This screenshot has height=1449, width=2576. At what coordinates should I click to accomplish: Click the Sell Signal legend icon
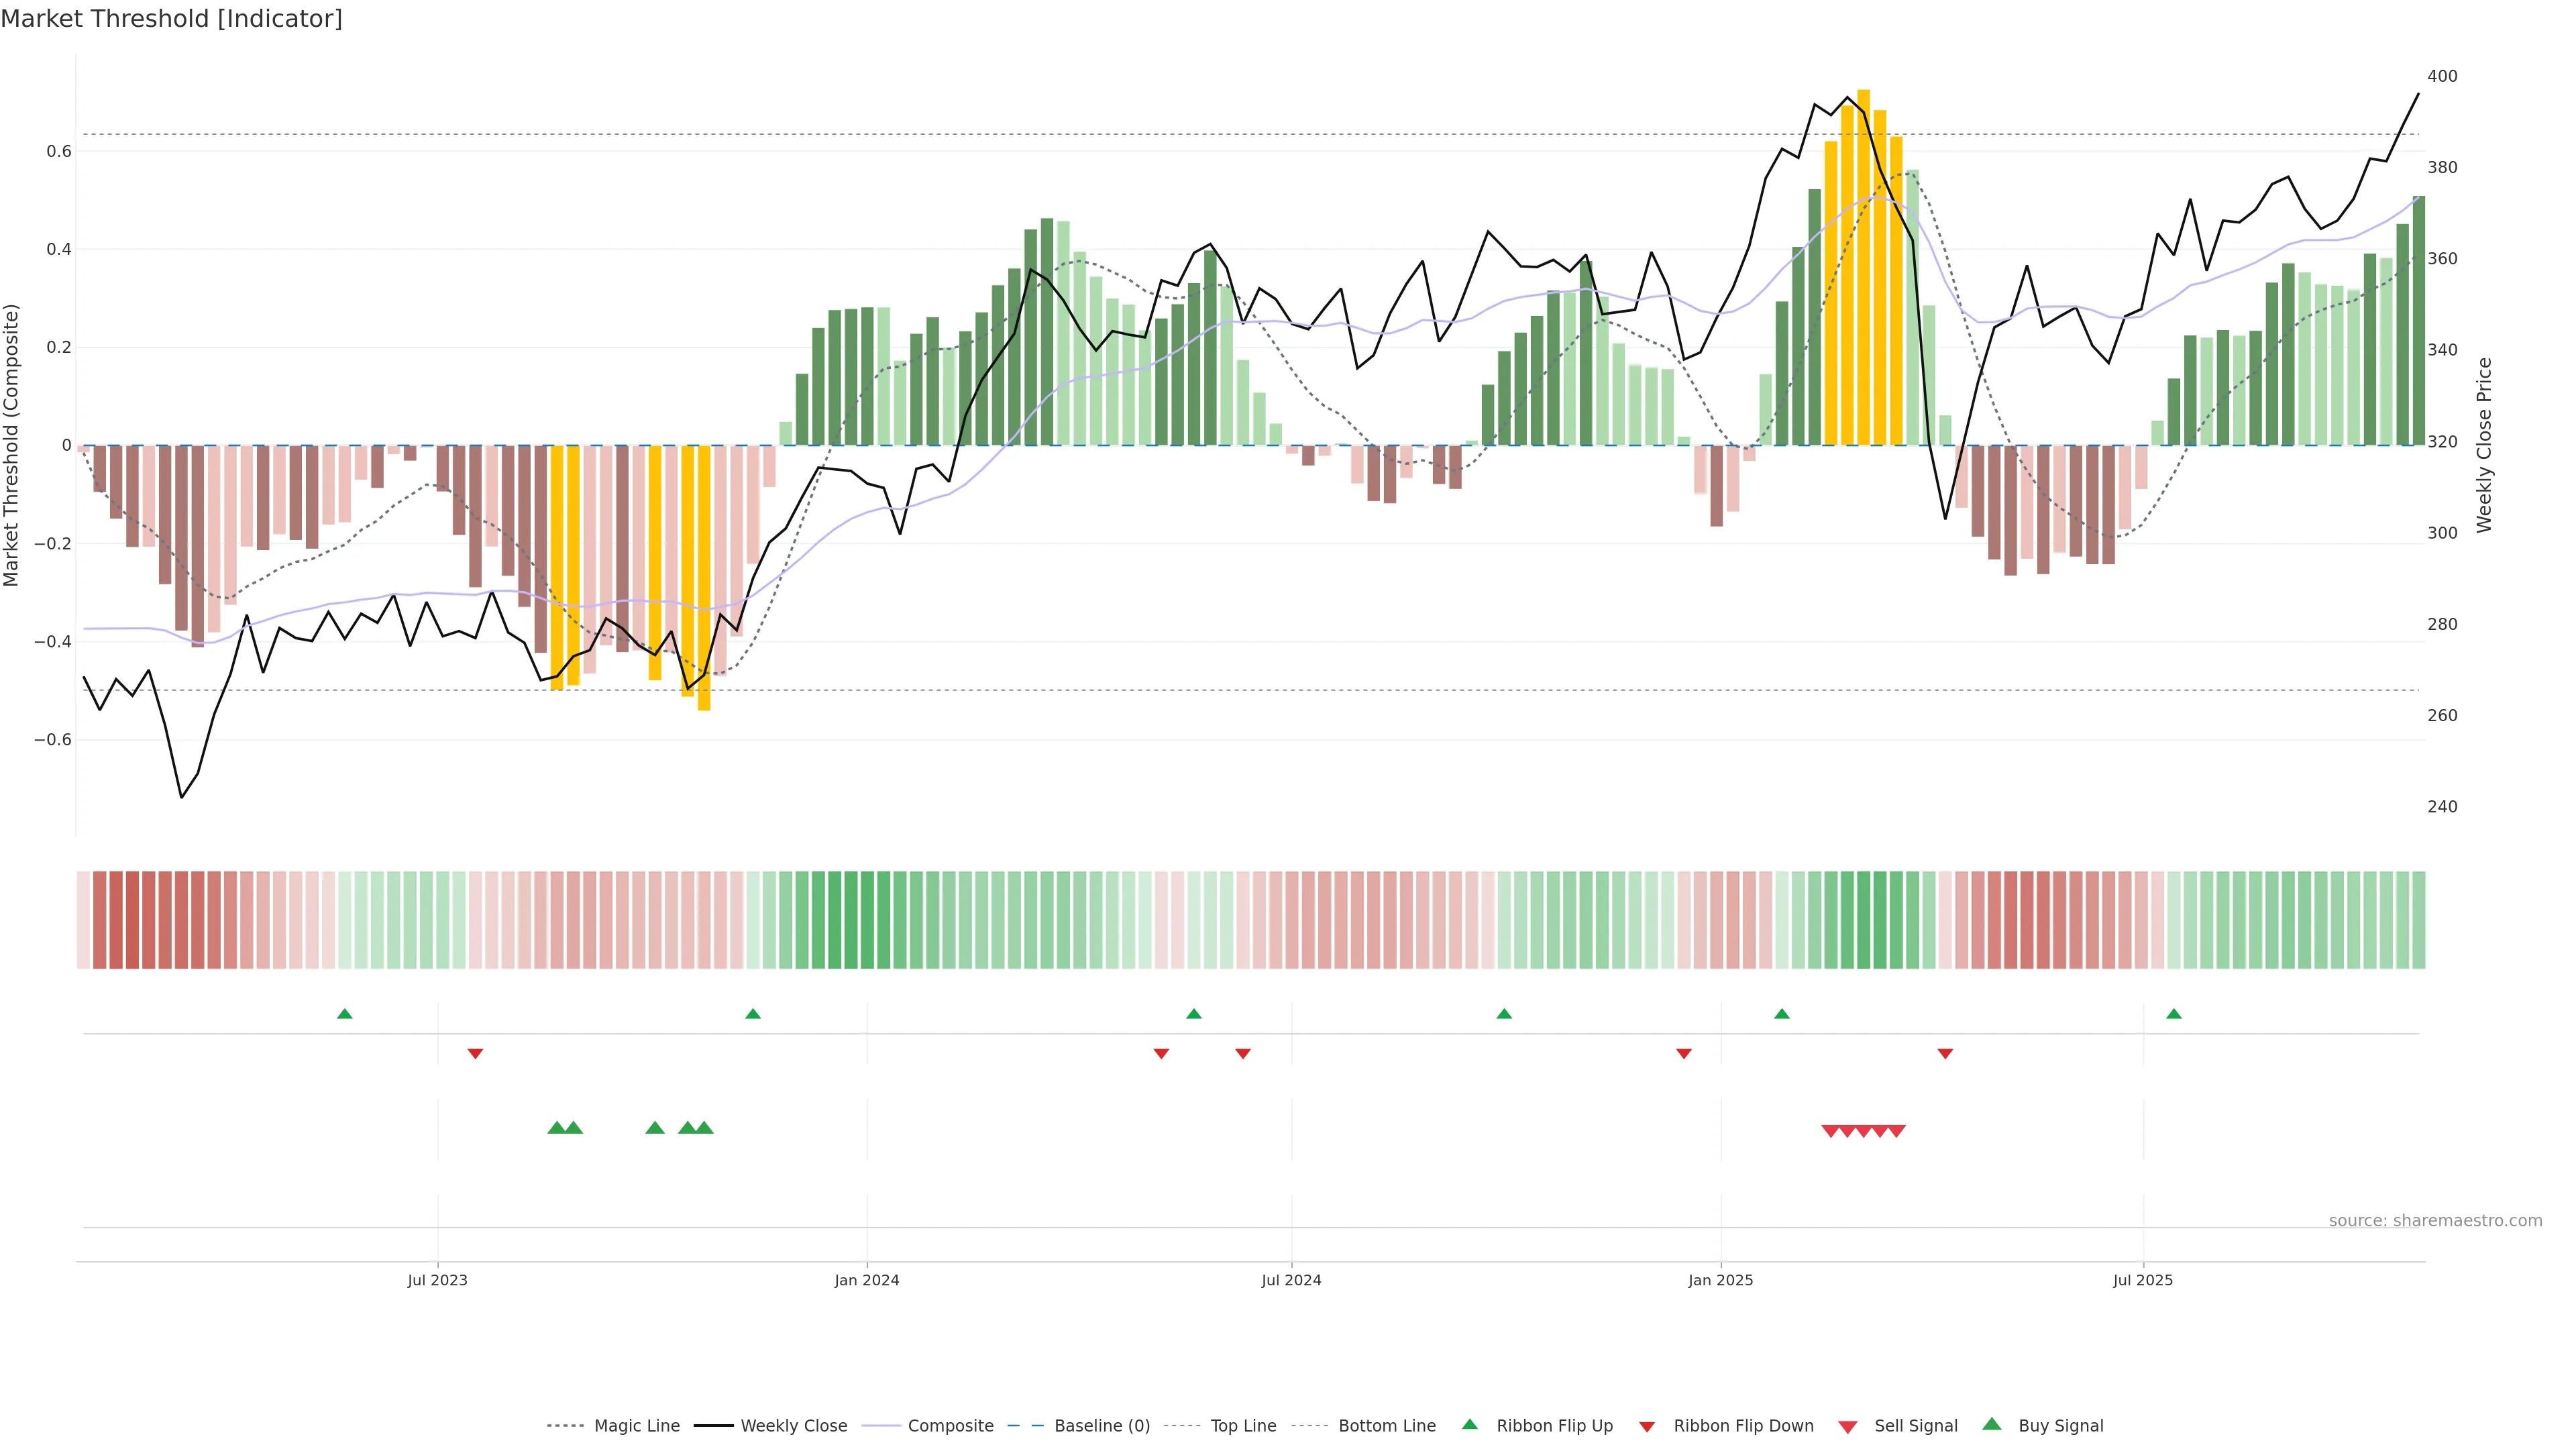point(1848,1427)
